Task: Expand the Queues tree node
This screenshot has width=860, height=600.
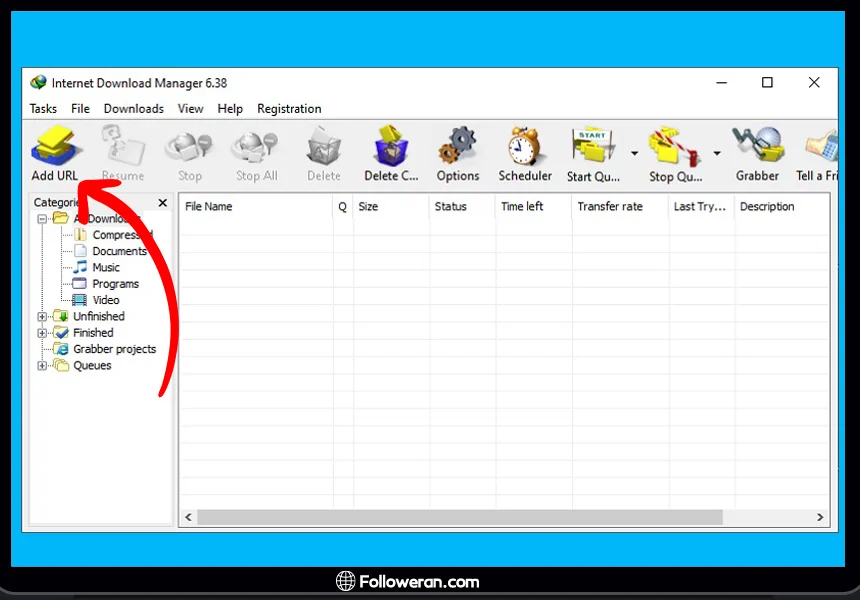Action: point(42,366)
